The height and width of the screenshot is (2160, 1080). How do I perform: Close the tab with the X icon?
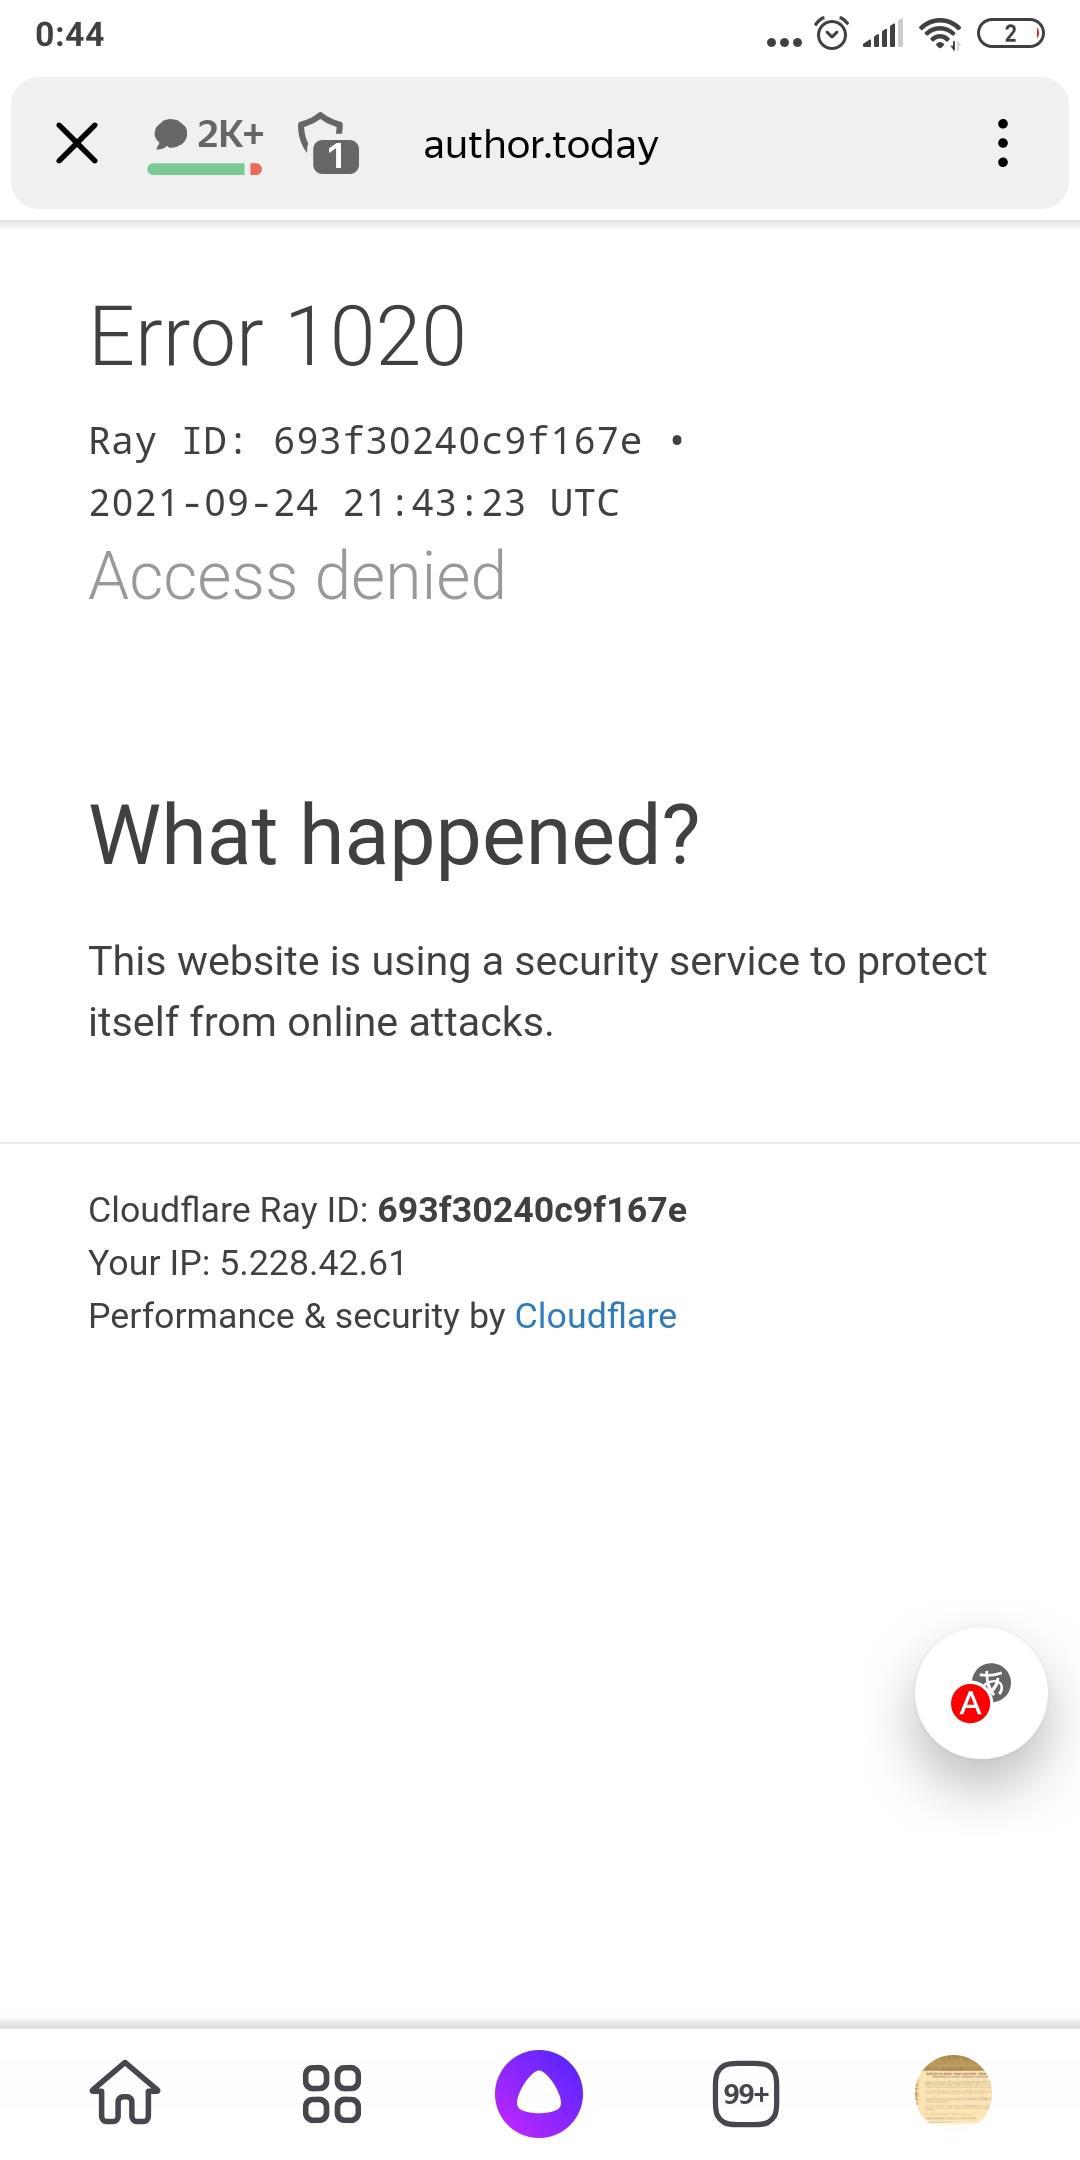77,143
